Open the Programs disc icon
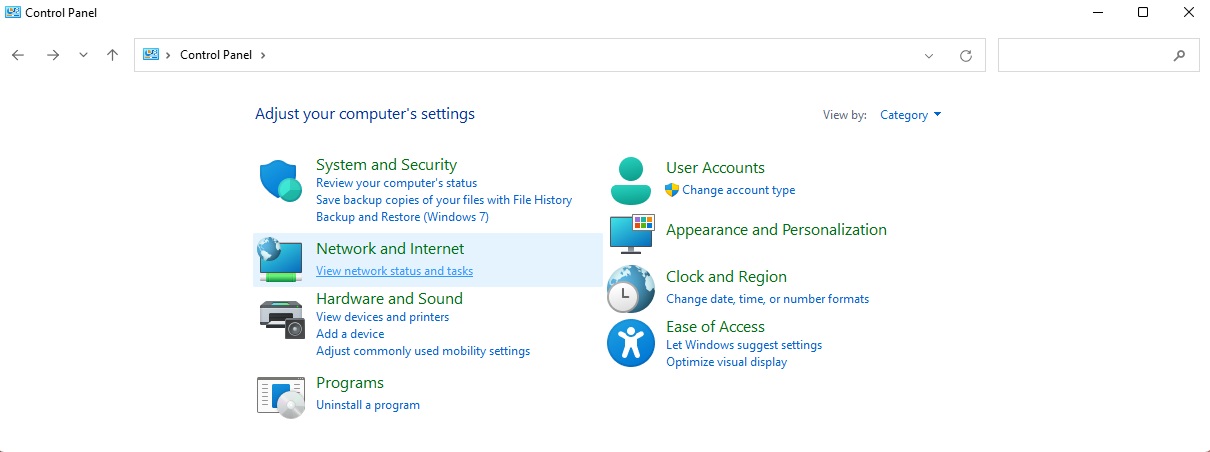The height and width of the screenshot is (452, 1210). 281,396
